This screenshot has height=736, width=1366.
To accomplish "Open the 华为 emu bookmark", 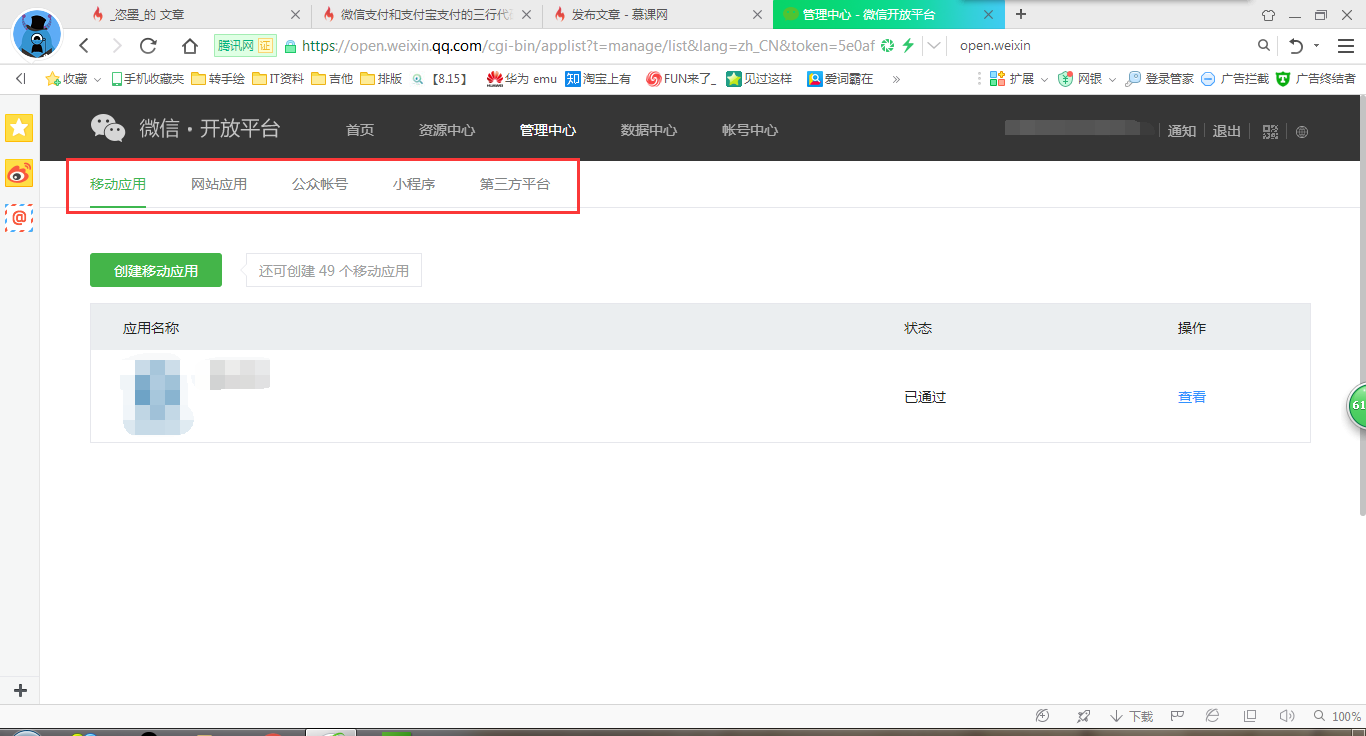I will [521, 78].
